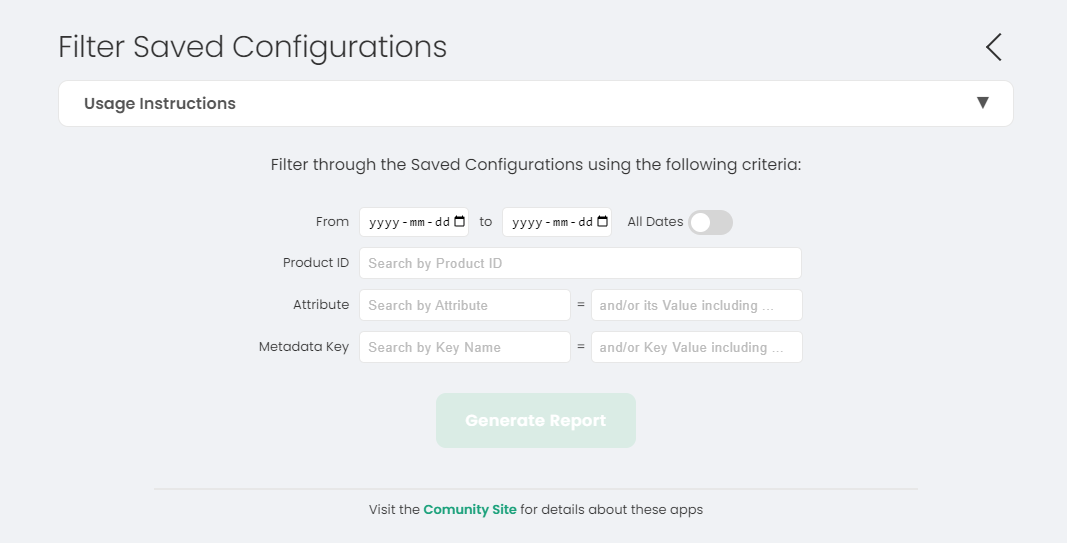Viewport: 1067px width, 543px height.
Task: Click the Product ID label
Action: tap(316, 263)
